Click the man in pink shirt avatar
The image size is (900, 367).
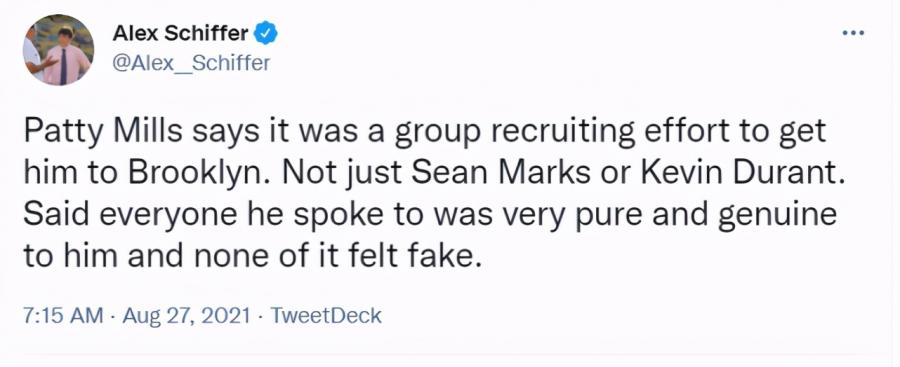[59, 50]
